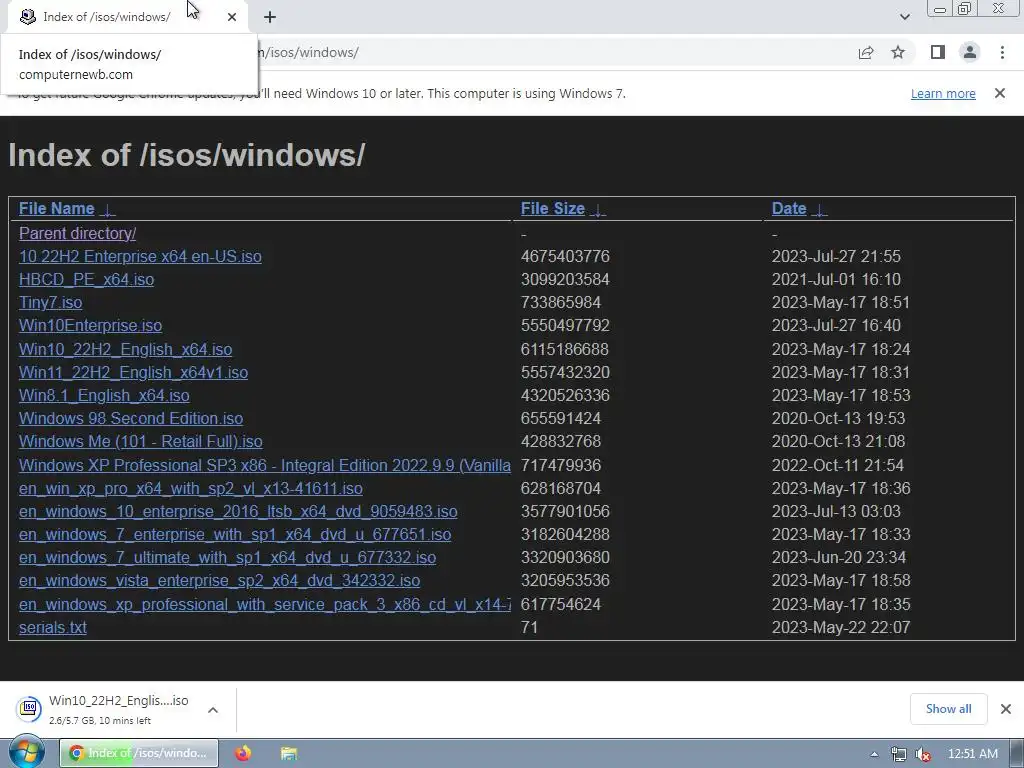The height and width of the screenshot is (768, 1024).
Task: Sort by the Date column header
Action: click(x=789, y=208)
